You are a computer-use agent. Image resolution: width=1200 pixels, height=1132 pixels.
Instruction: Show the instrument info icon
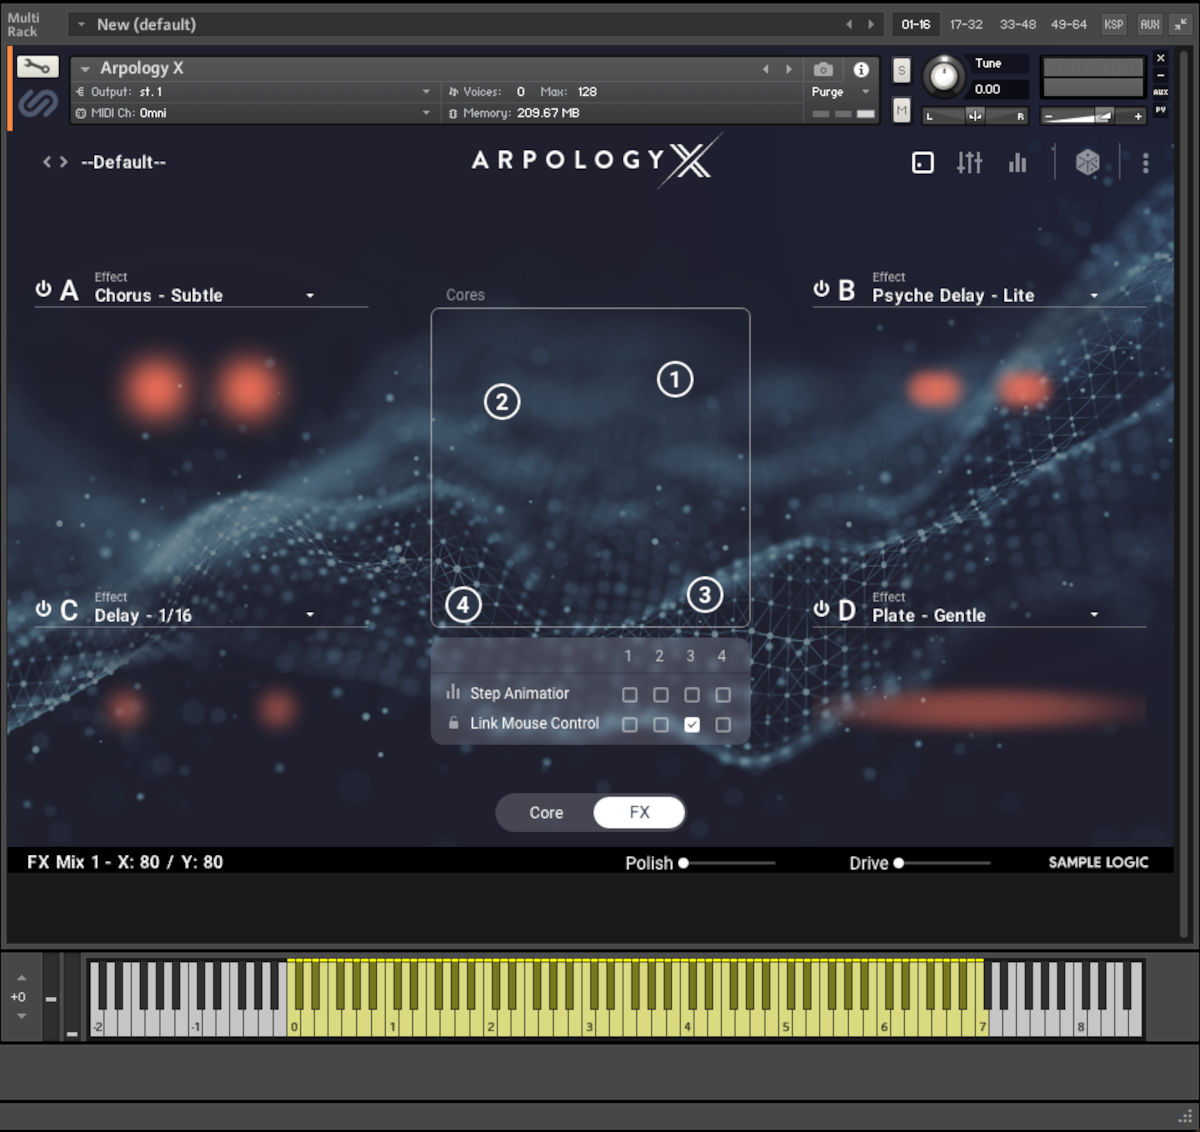(x=861, y=69)
